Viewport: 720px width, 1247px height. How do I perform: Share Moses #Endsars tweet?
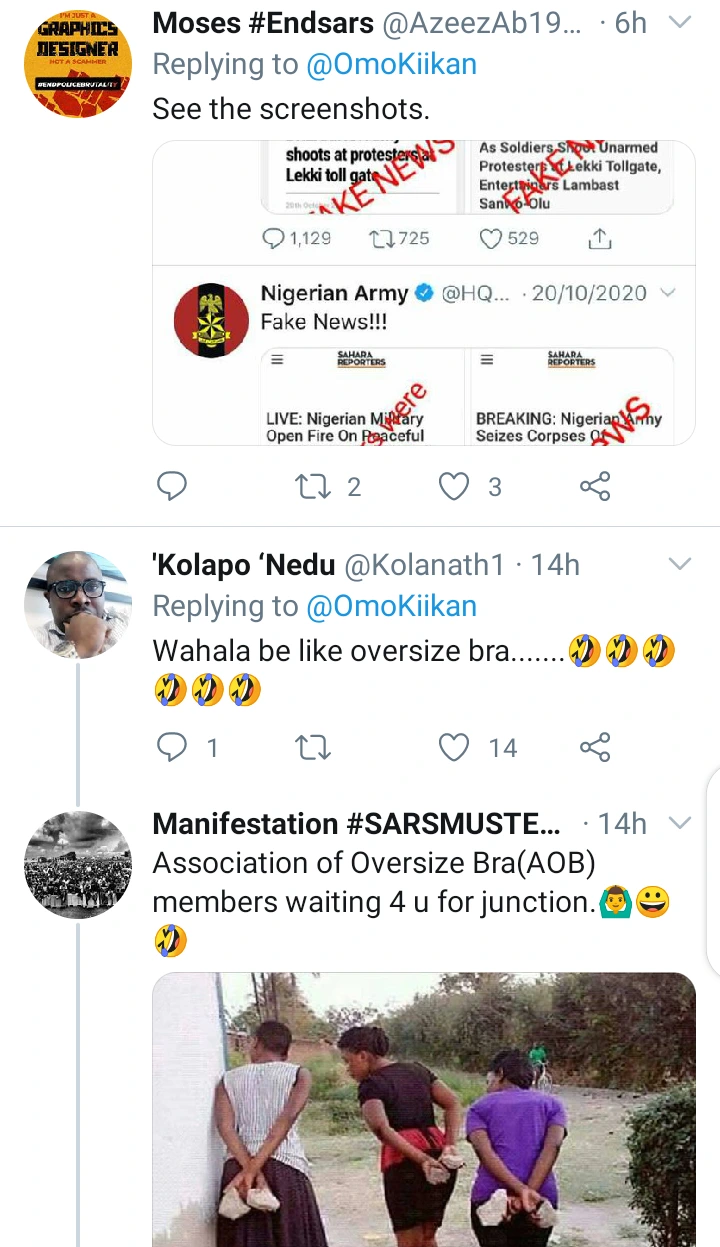[x=595, y=486]
